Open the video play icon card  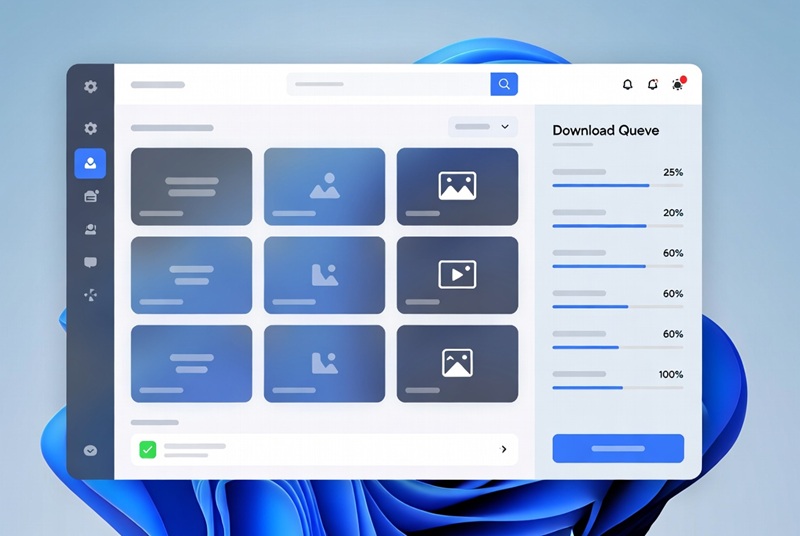point(457,275)
